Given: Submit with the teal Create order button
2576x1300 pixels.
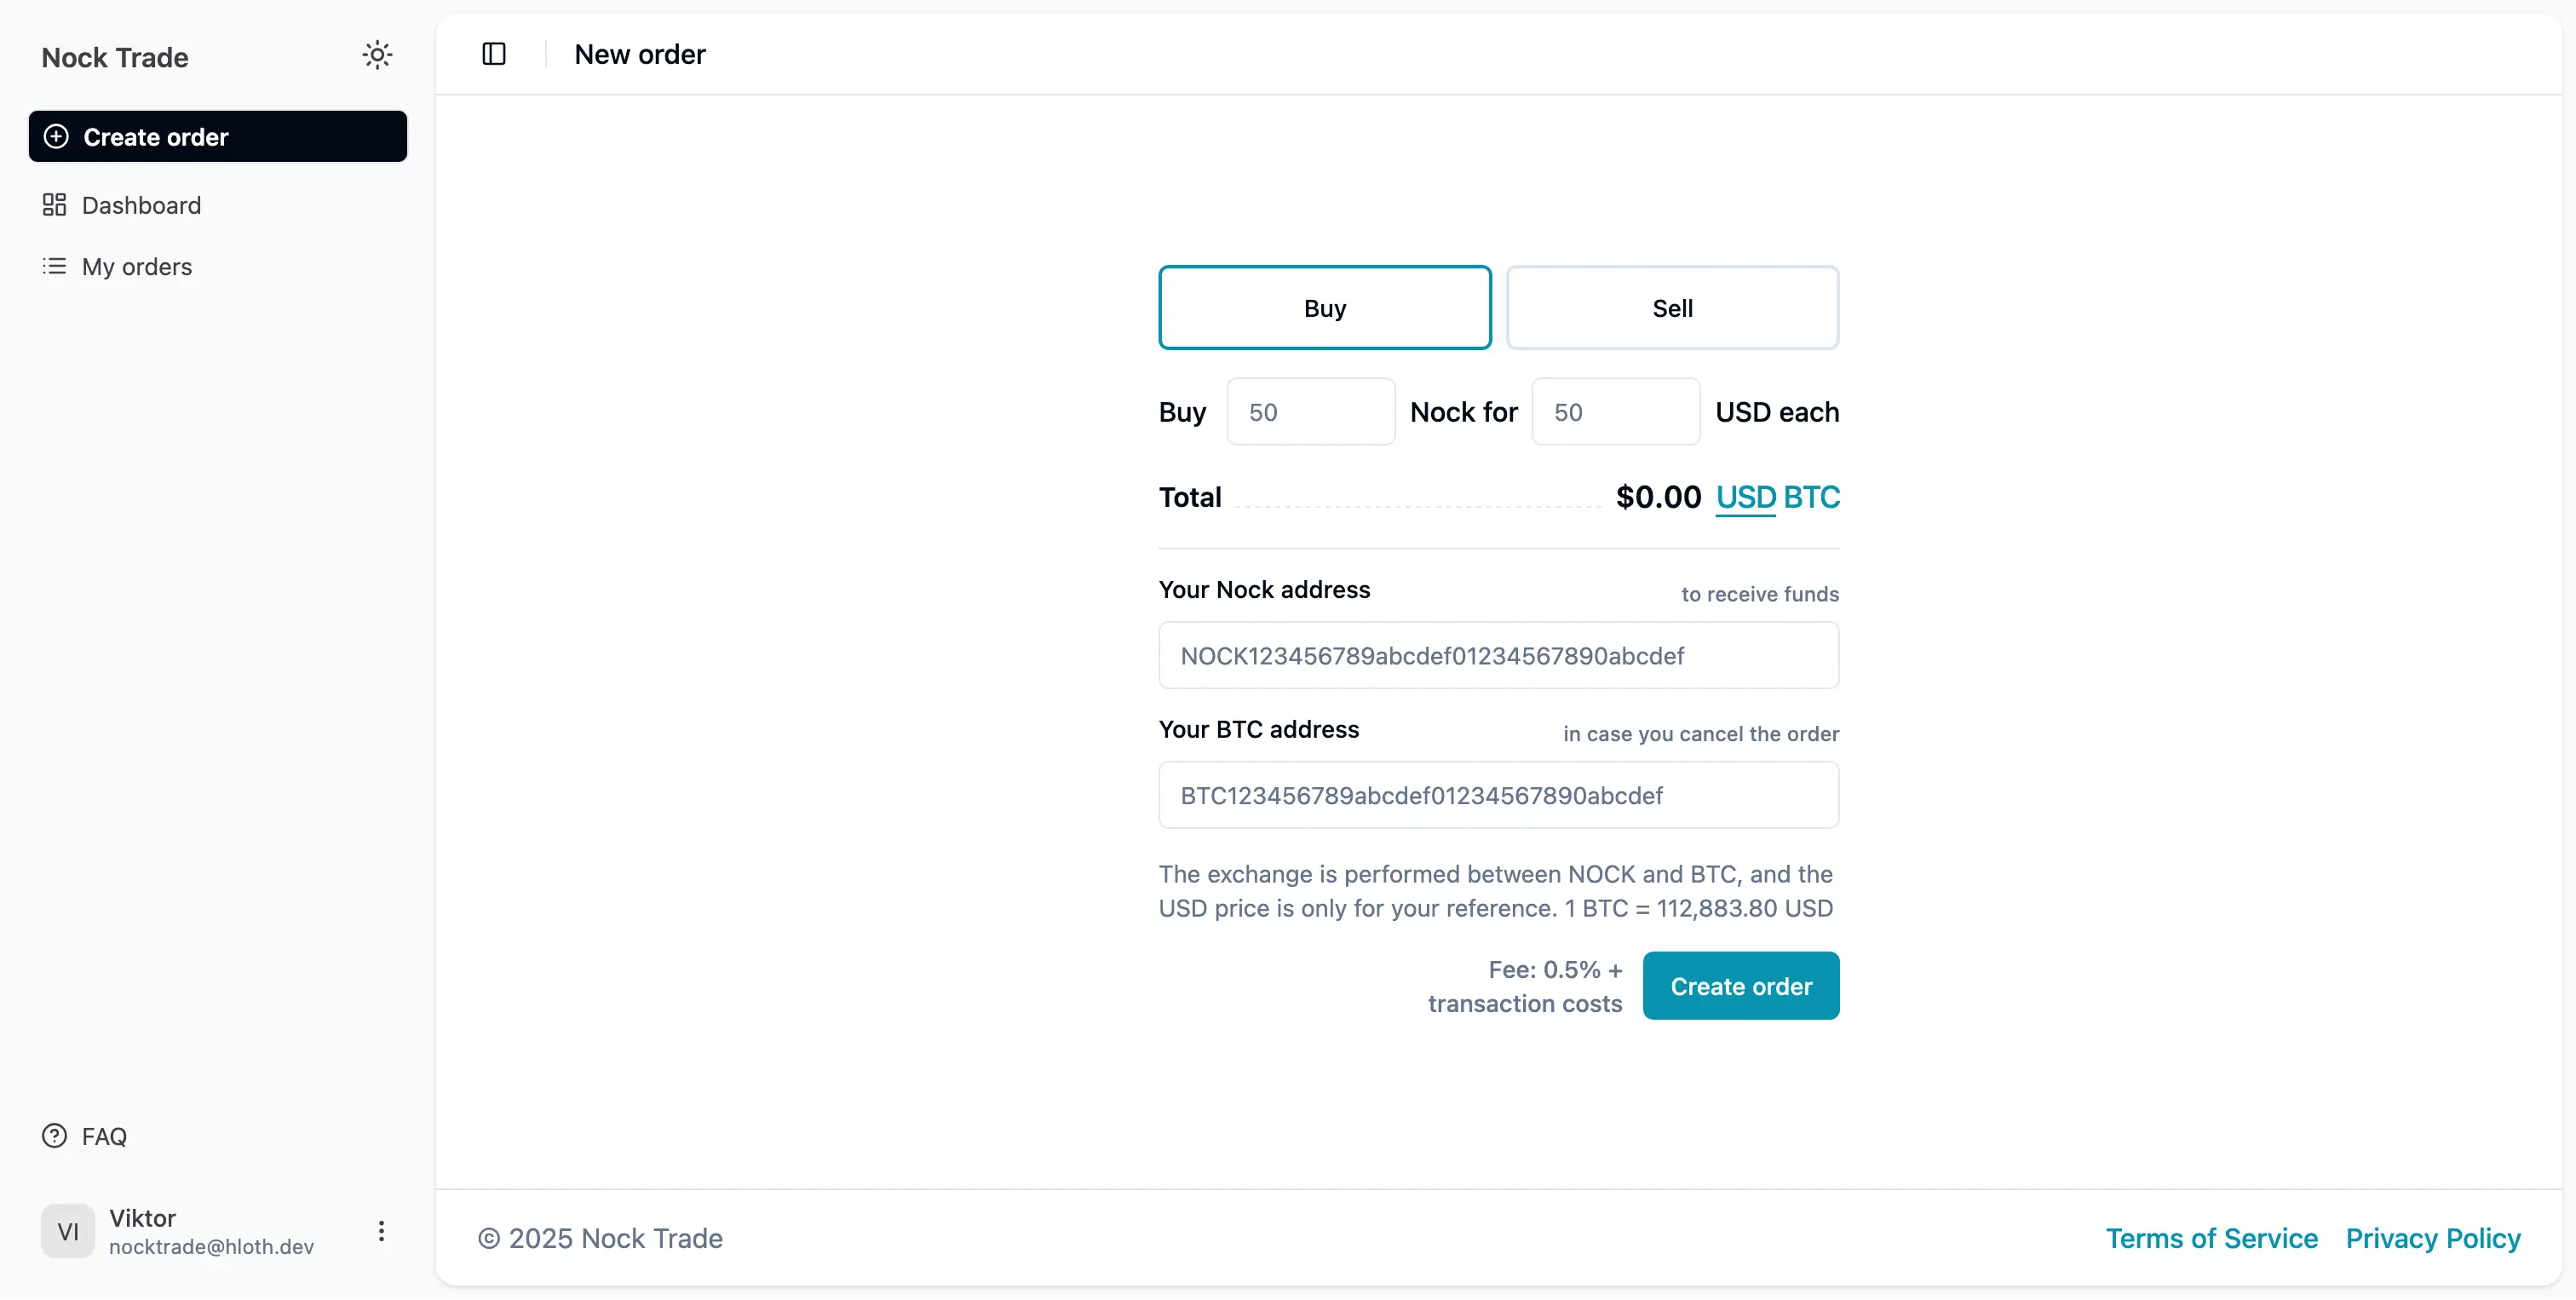Looking at the screenshot, I should (x=1739, y=985).
